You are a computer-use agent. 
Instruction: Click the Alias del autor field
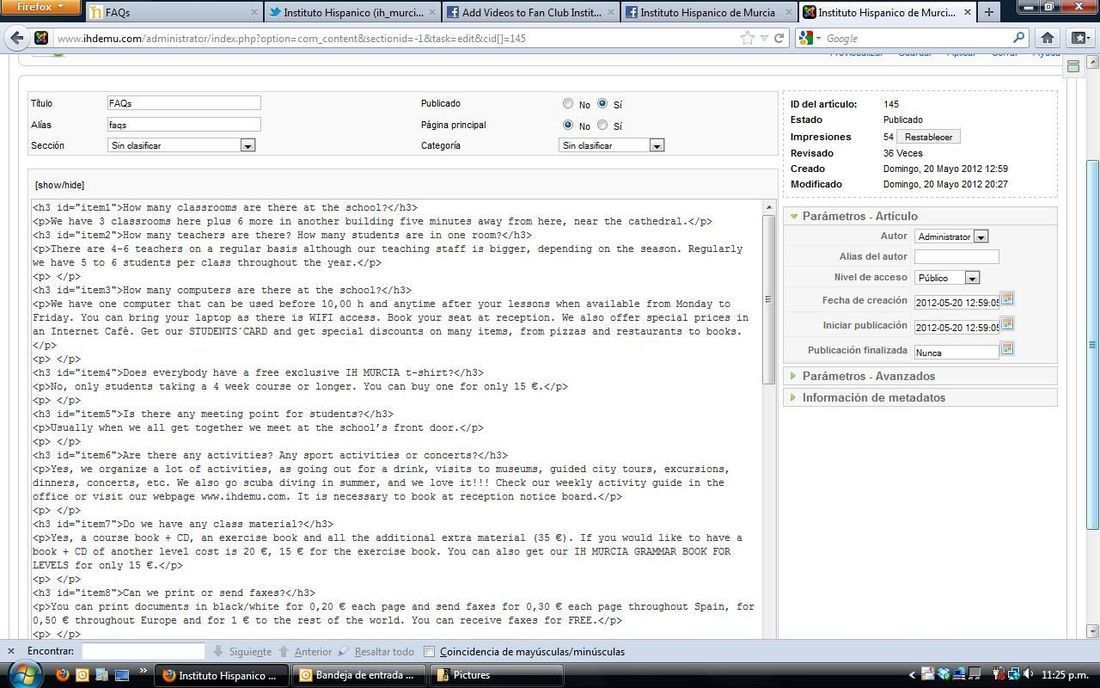(956, 257)
